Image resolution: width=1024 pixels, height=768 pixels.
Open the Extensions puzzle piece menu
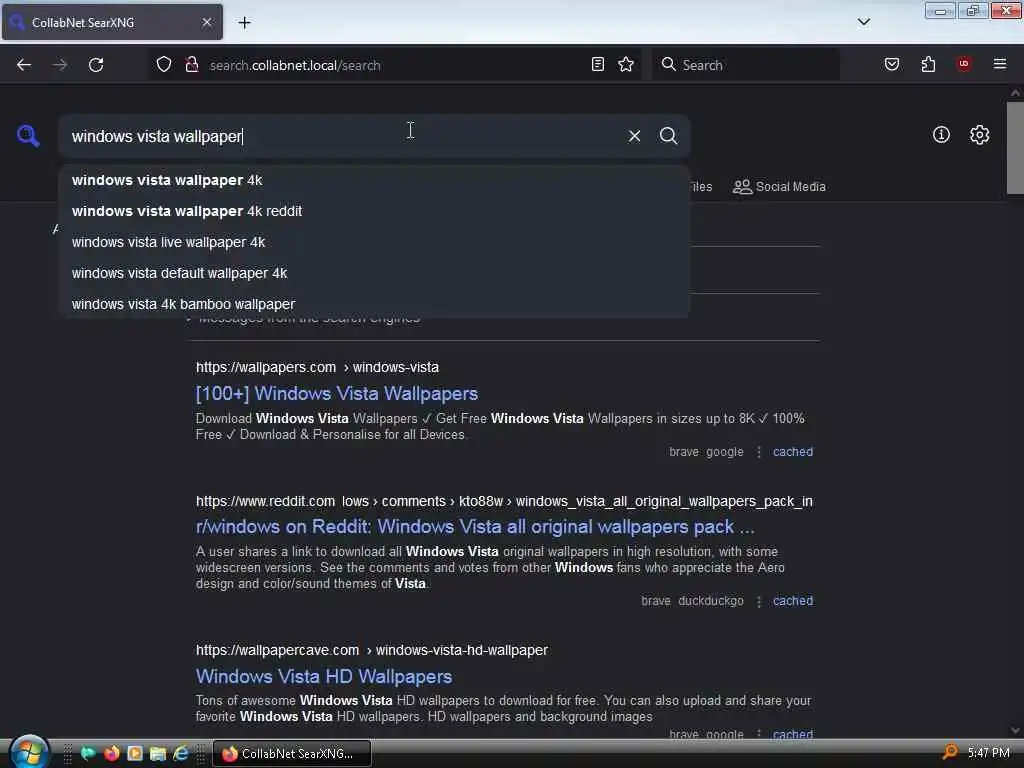tap(928, 64)
